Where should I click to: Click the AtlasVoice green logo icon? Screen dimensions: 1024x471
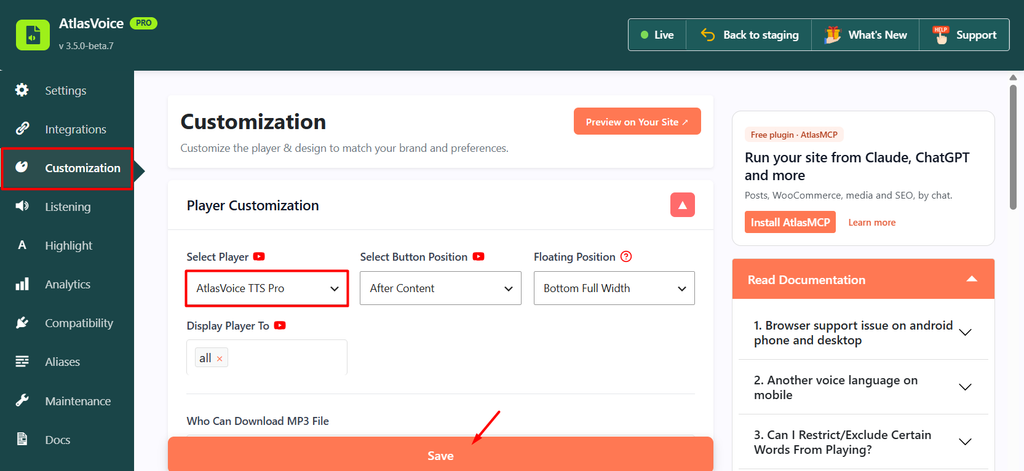[x=33, y=34]
